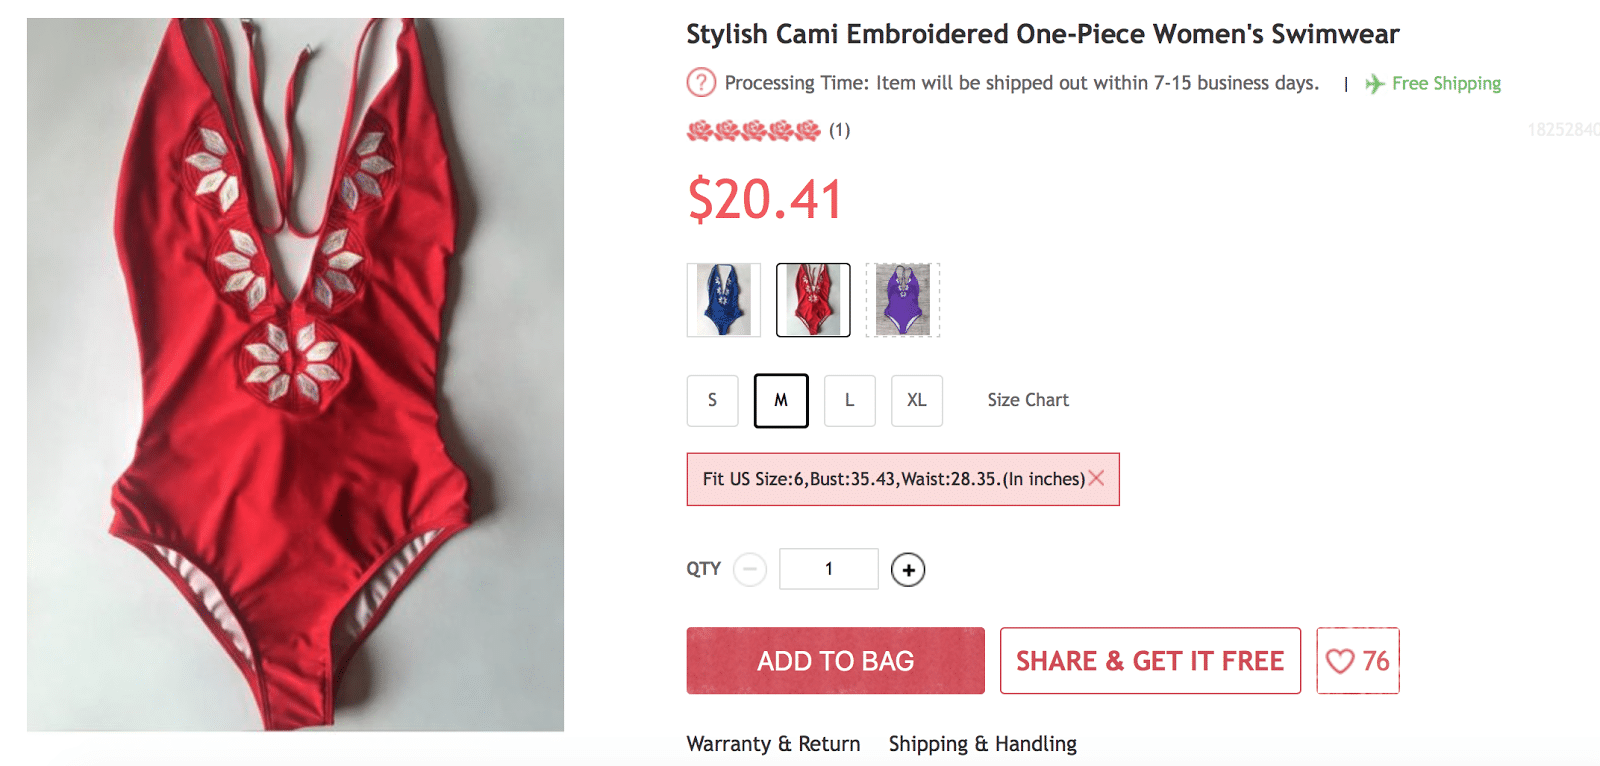Close the size fit info box
Viewport: 1600px width, 766px height.
(1097, 478)
